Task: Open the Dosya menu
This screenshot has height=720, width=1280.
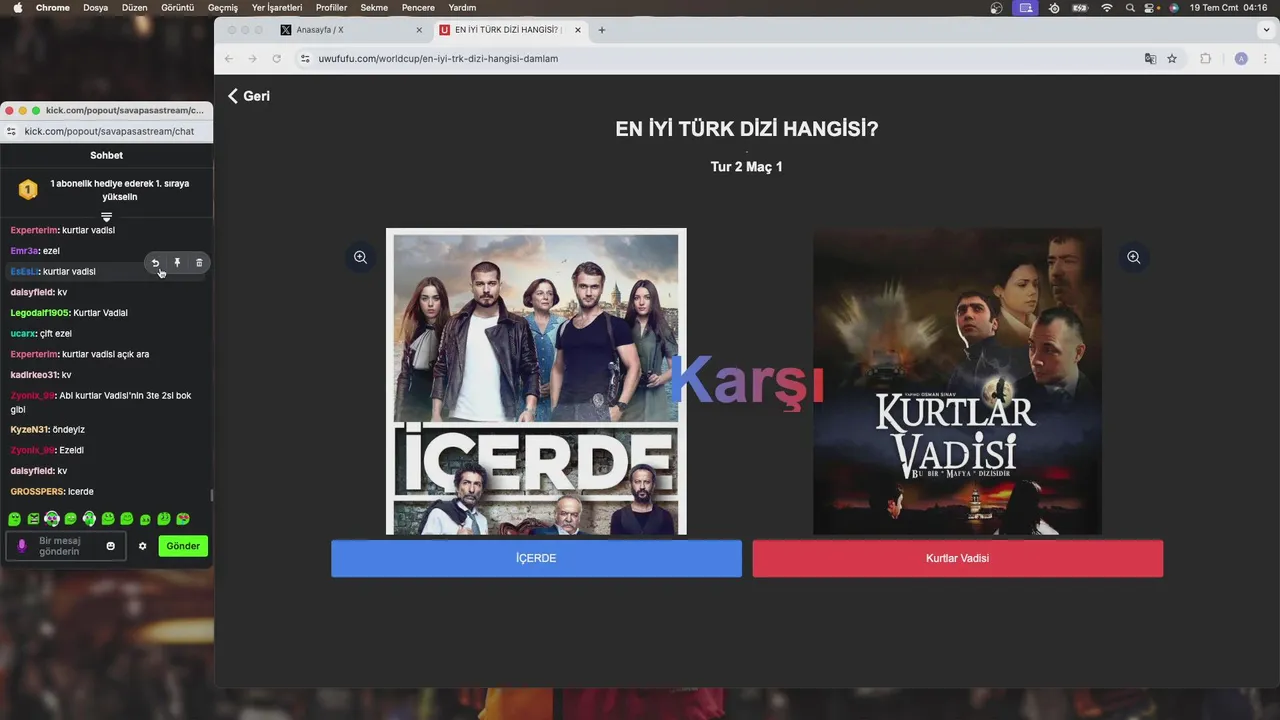Action: [x=95, y=8]
